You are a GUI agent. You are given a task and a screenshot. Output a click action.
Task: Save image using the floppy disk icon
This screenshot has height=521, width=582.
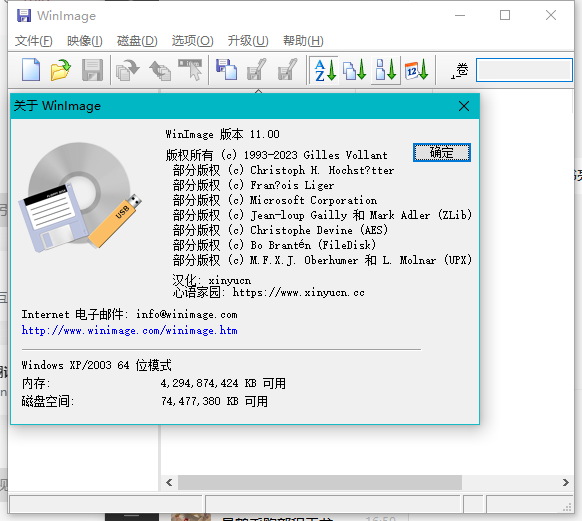coord(92,70)
